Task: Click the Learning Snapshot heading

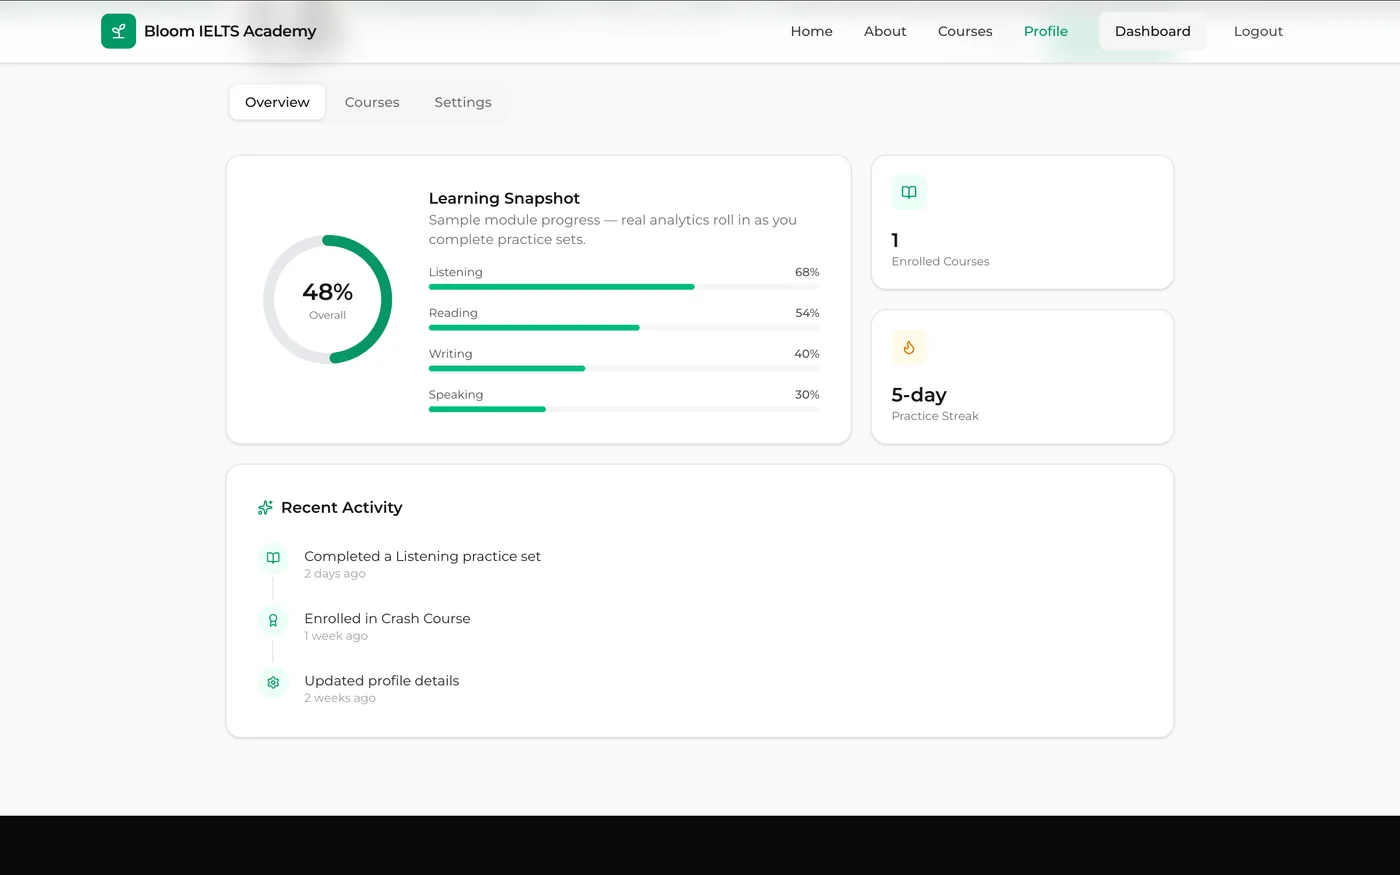Action: click(504, 198)
